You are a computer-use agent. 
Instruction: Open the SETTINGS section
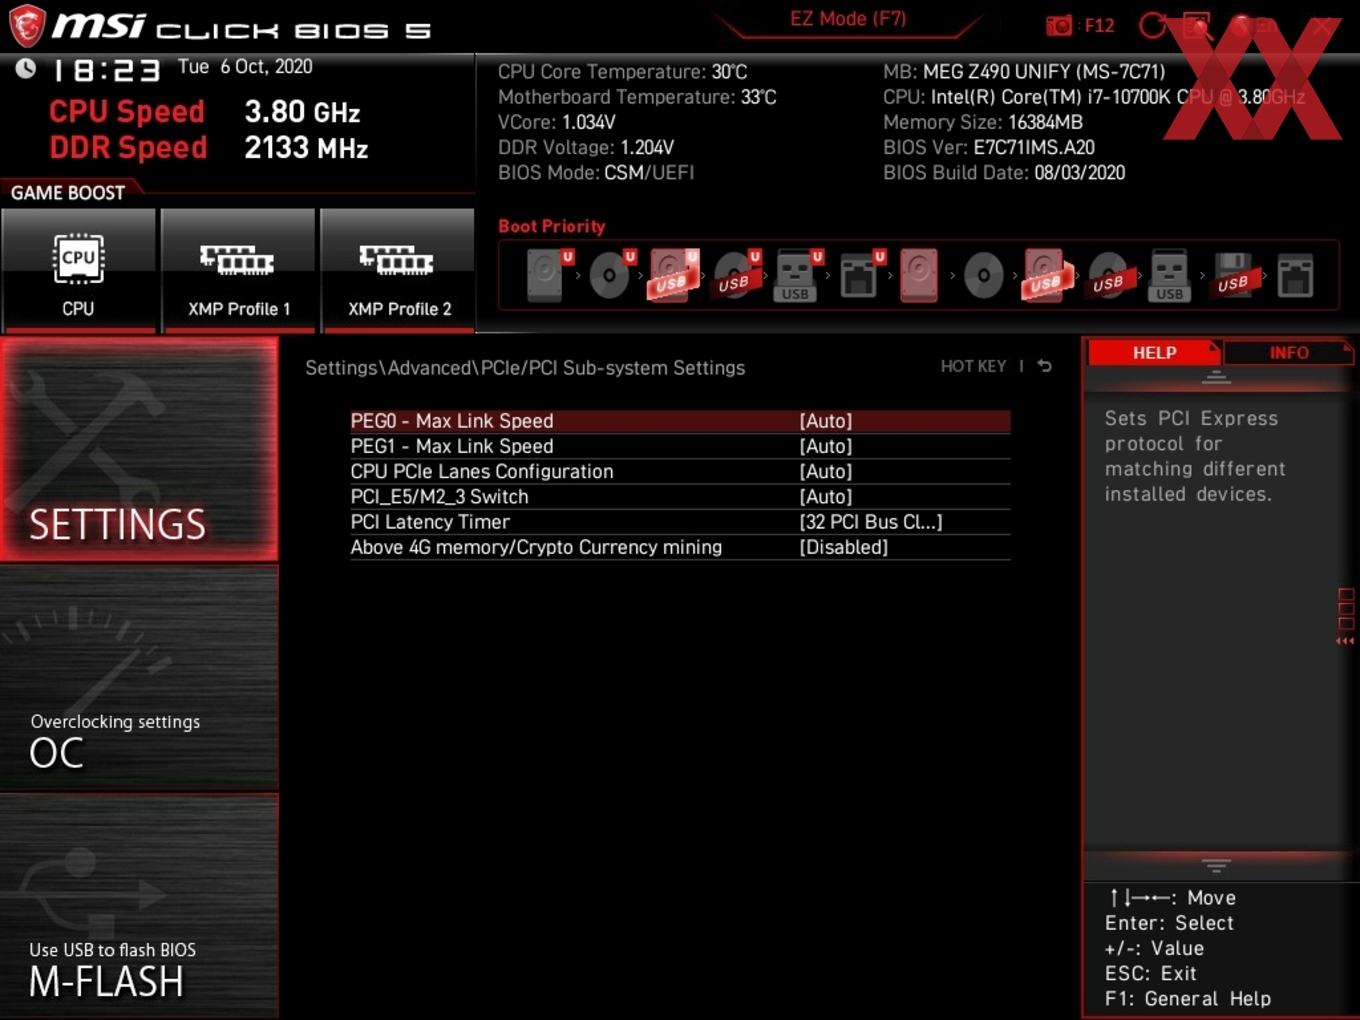[x=139, y=449]
